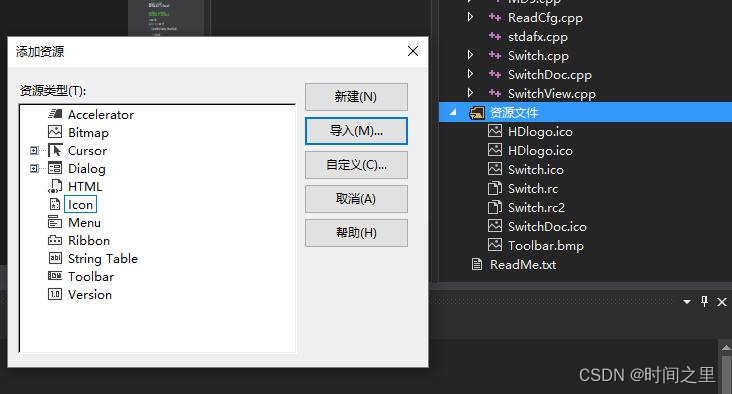Select the Version resource type icon
This screenshot has width=732, height=394.
pos(55,294)
